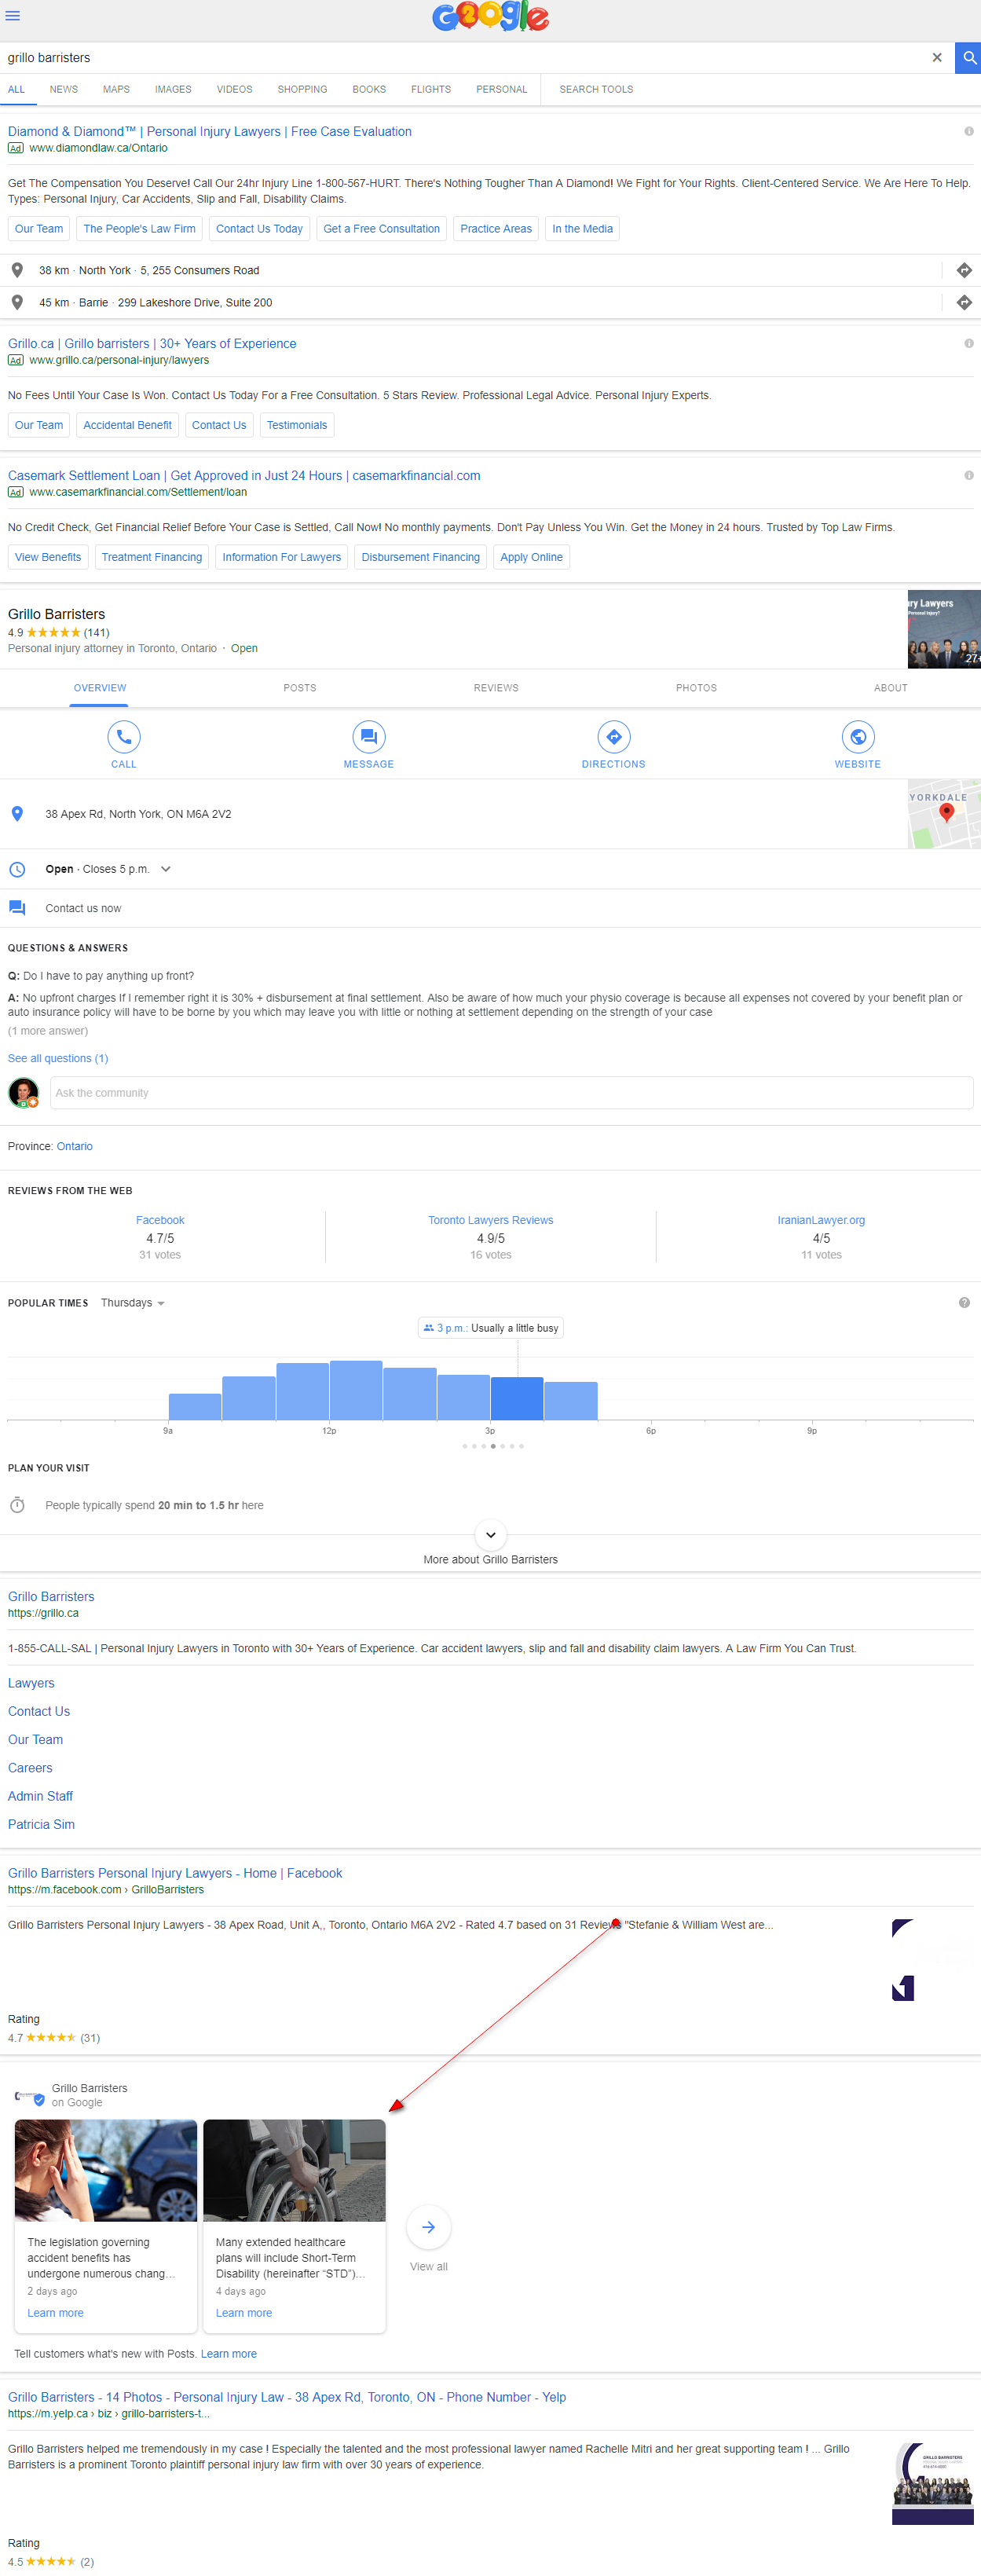Clear the search box with the X

click(x=937, y=58)
